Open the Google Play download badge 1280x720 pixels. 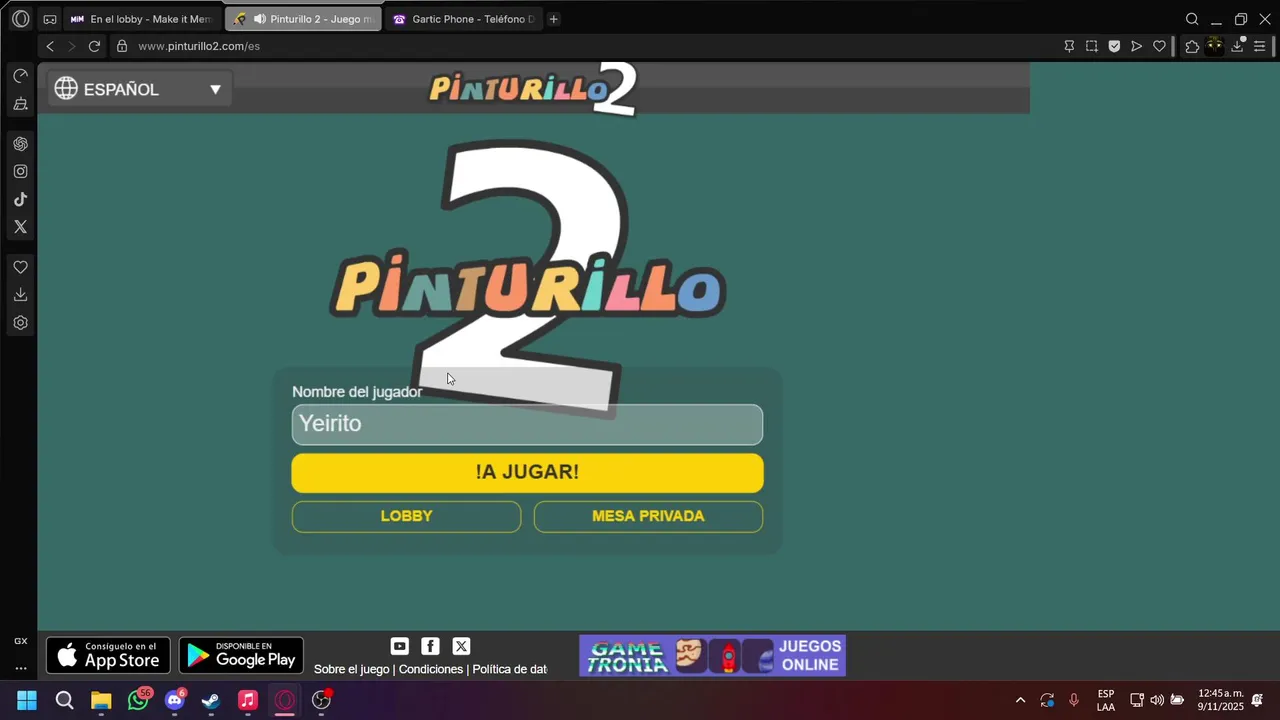tap(241, 655)
